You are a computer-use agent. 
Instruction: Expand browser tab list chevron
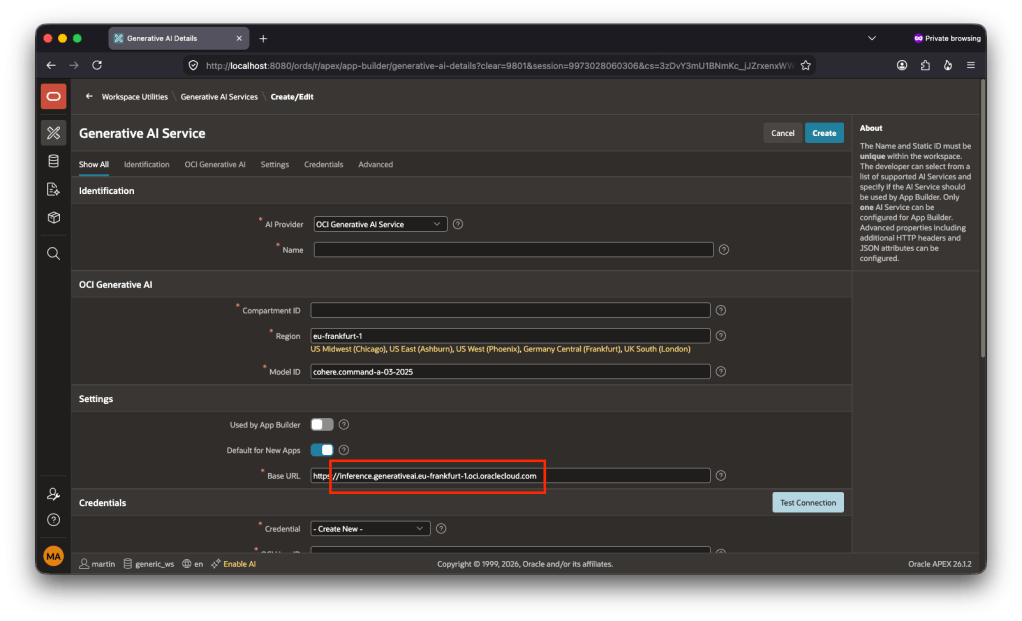click(871, 38)
